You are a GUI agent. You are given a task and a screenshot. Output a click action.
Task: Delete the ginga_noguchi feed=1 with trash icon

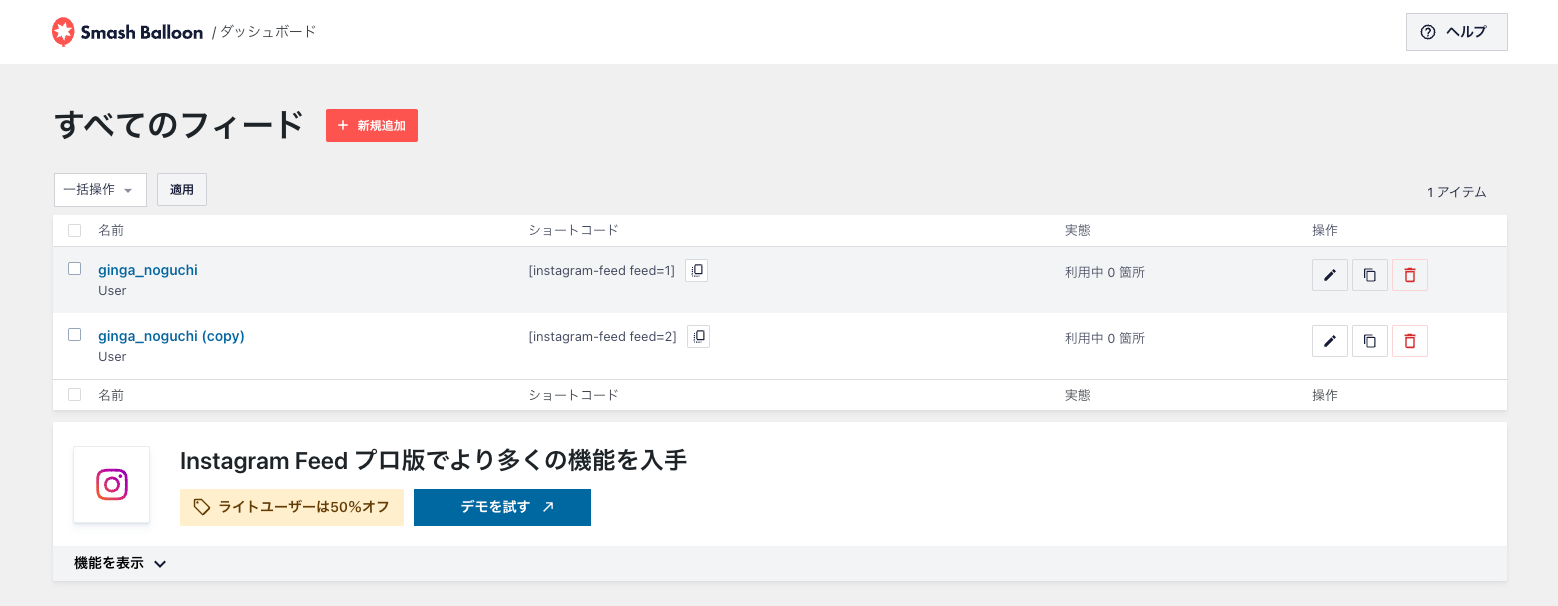[x=1410, y=275]
